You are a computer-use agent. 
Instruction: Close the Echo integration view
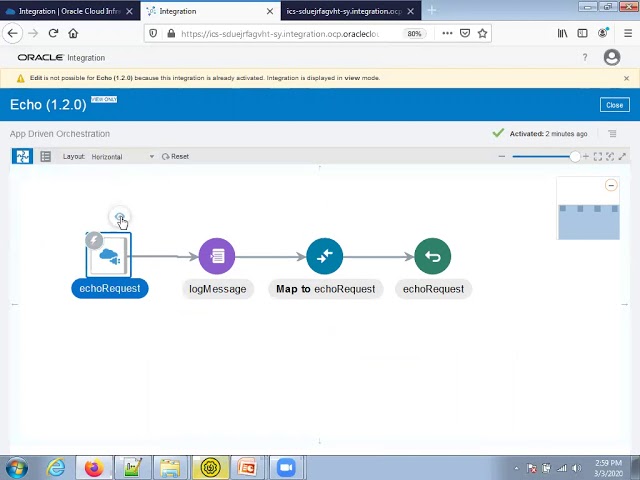pos(614,105)
